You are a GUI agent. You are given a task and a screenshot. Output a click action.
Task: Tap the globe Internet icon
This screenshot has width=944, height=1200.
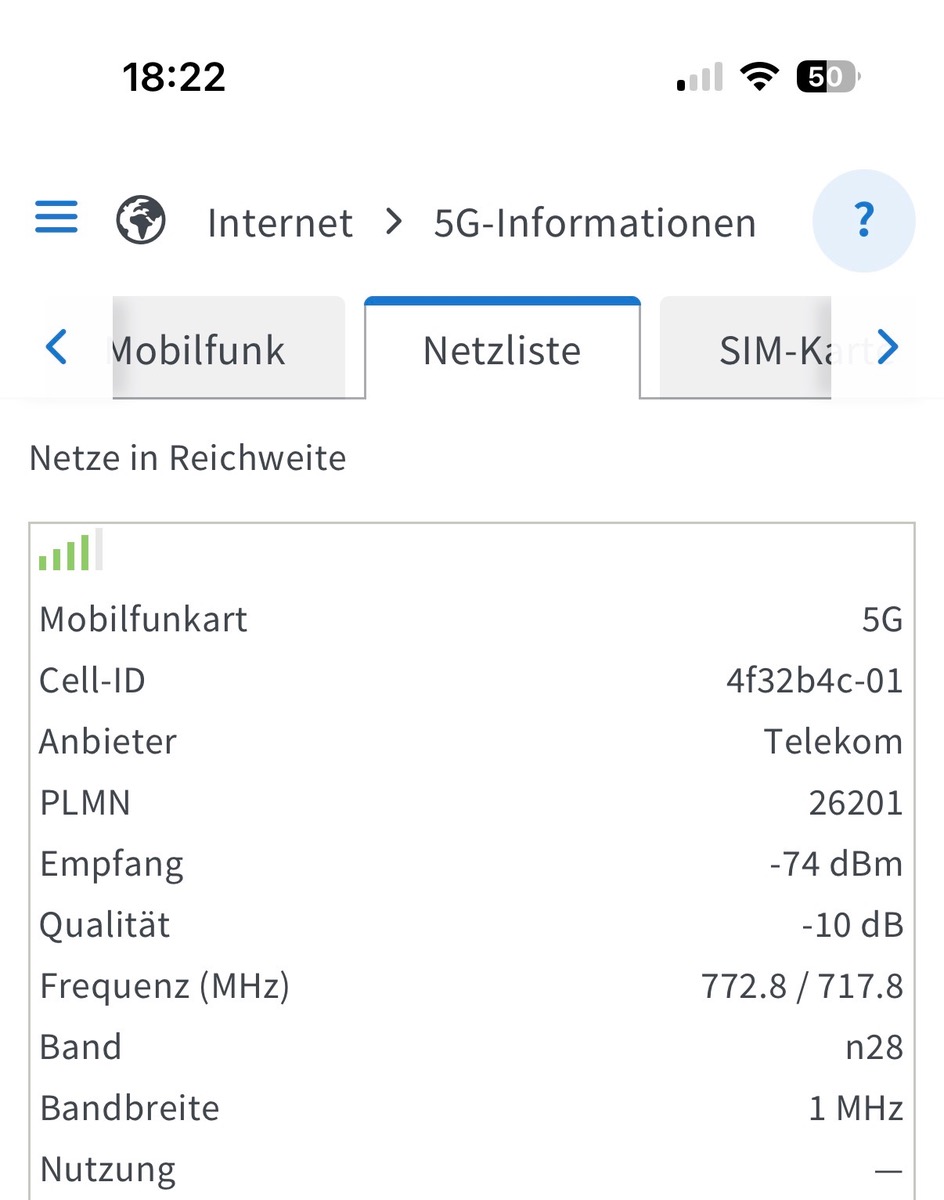click(x=141, y=220)
